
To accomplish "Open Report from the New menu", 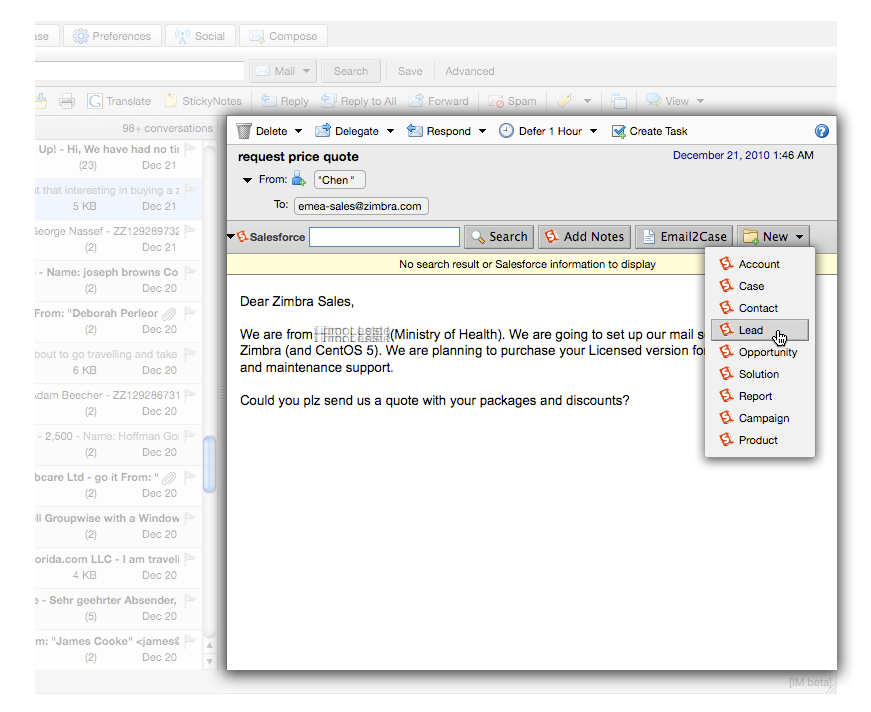I will click(759, 396).
